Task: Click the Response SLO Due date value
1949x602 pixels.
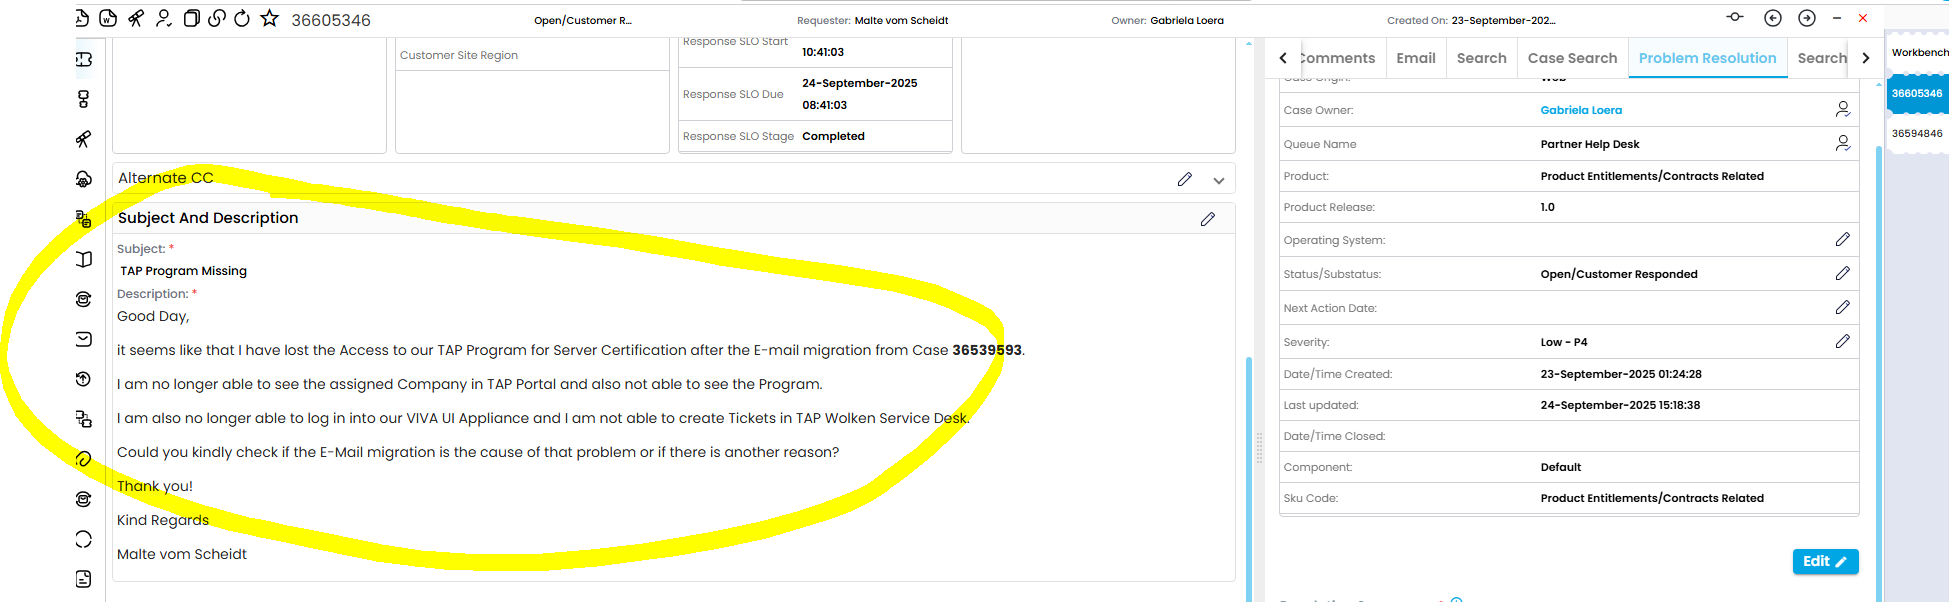Action: tap(860, 94)
